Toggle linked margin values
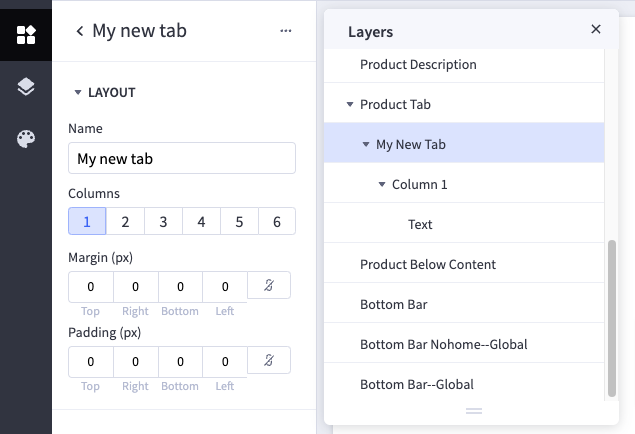The height and width of the screenshot is (434, 635). click(269, 286)
